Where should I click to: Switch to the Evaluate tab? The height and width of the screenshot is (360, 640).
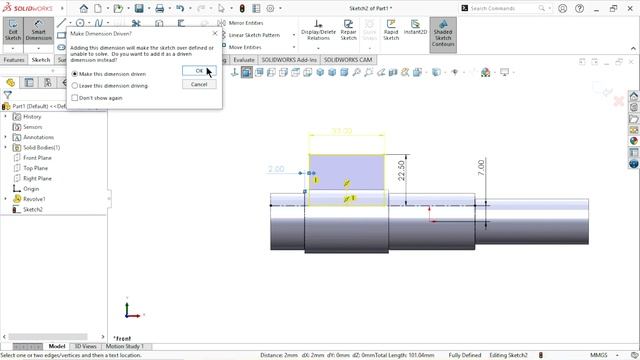244,60
